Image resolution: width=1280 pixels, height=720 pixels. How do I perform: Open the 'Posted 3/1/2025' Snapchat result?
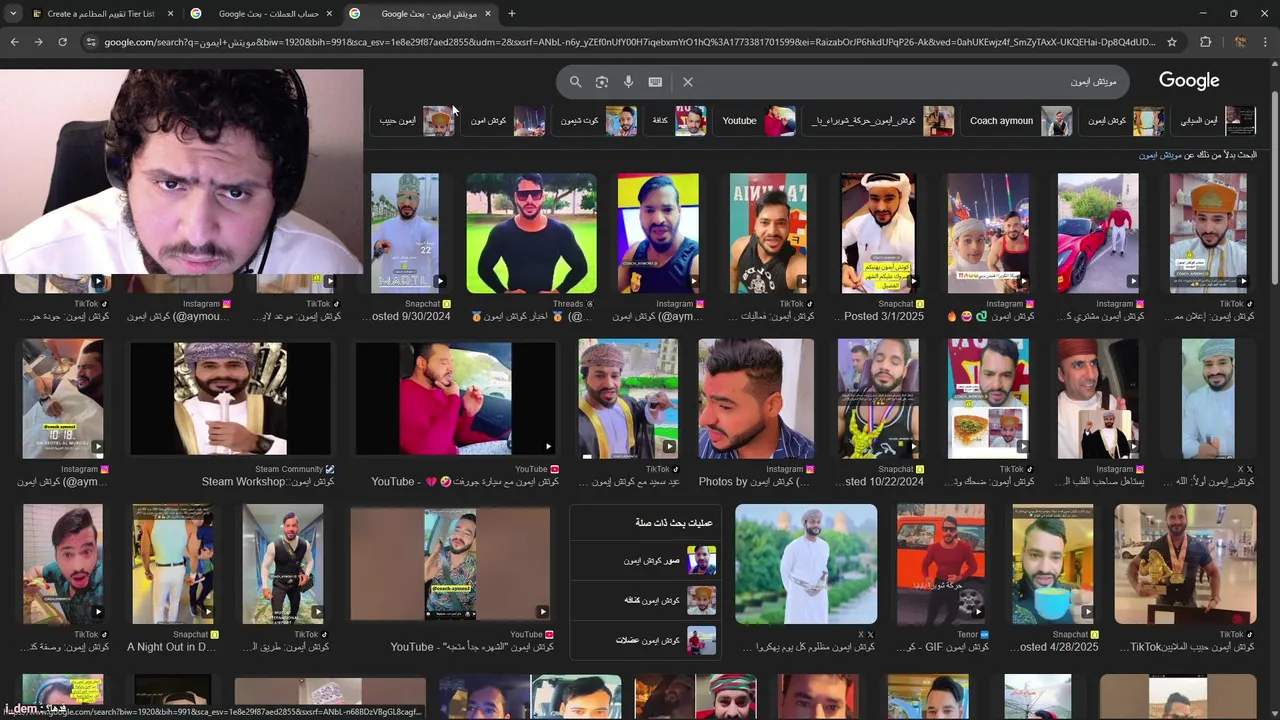(878, 233)
